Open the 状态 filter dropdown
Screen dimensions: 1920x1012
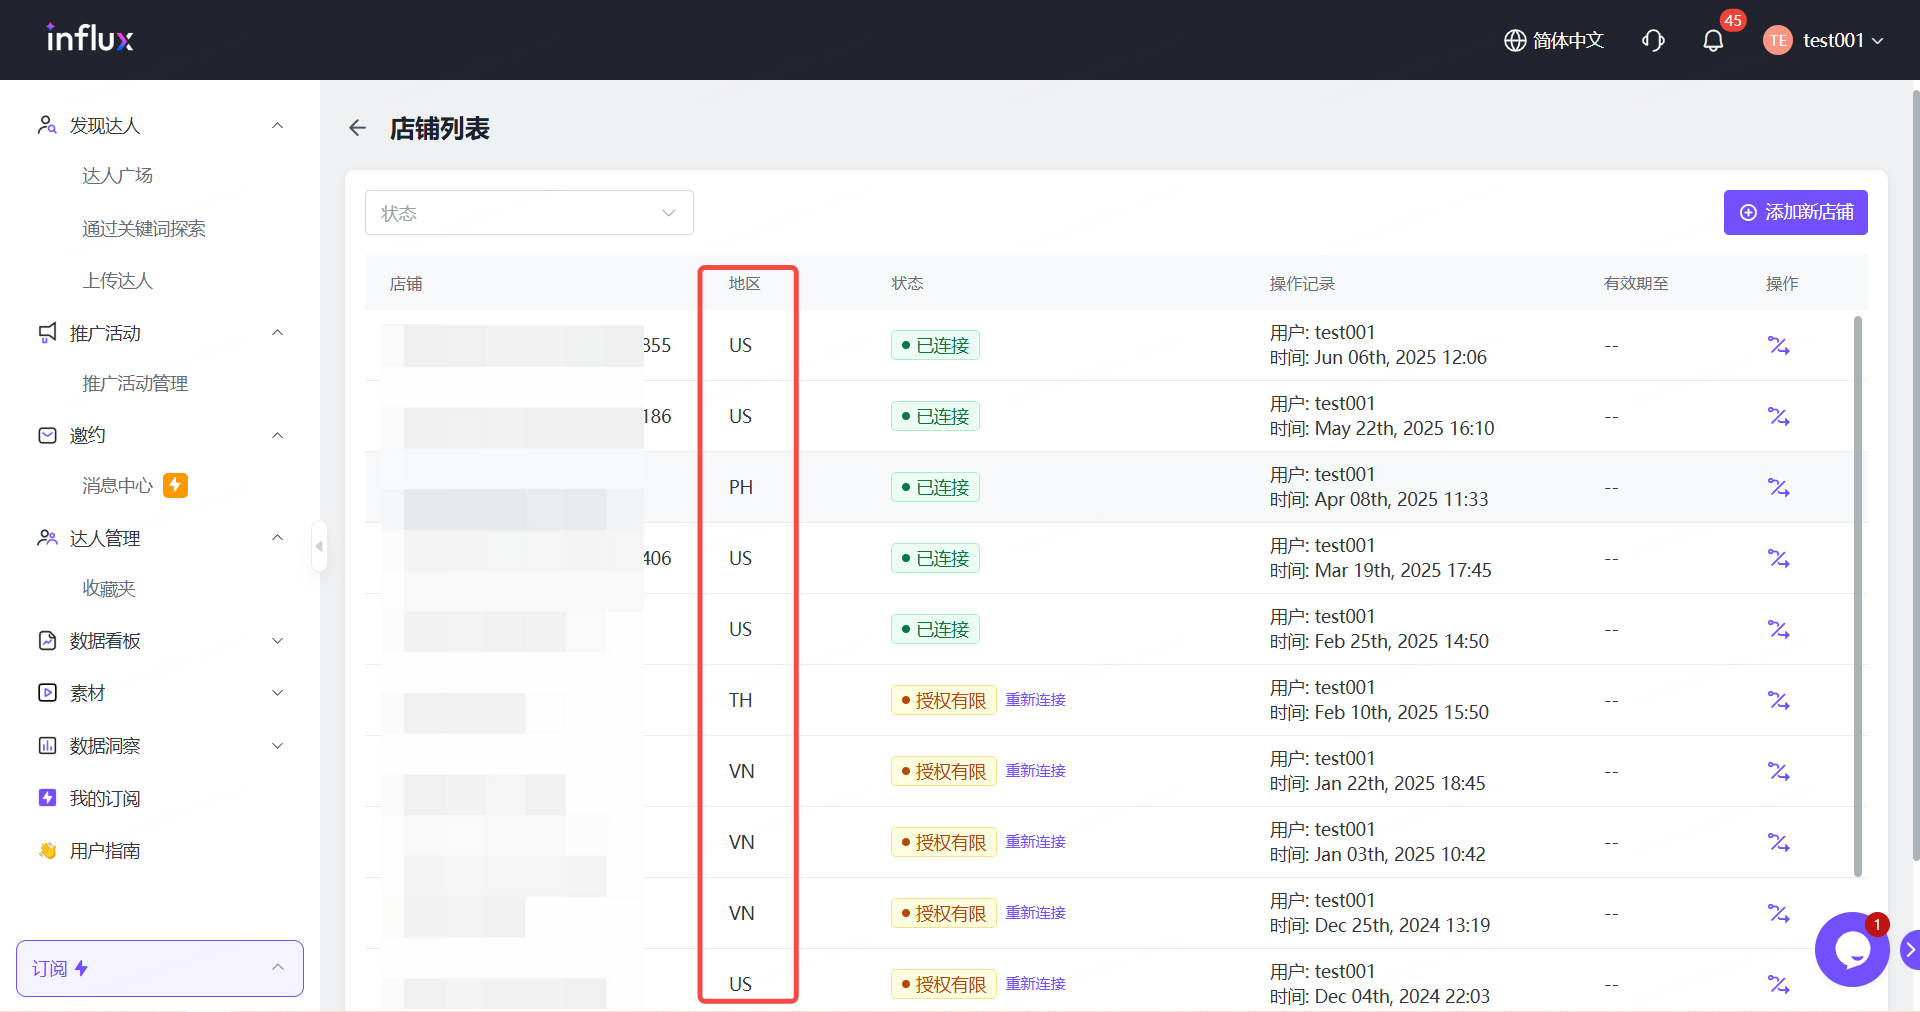(x=529, y=213)
